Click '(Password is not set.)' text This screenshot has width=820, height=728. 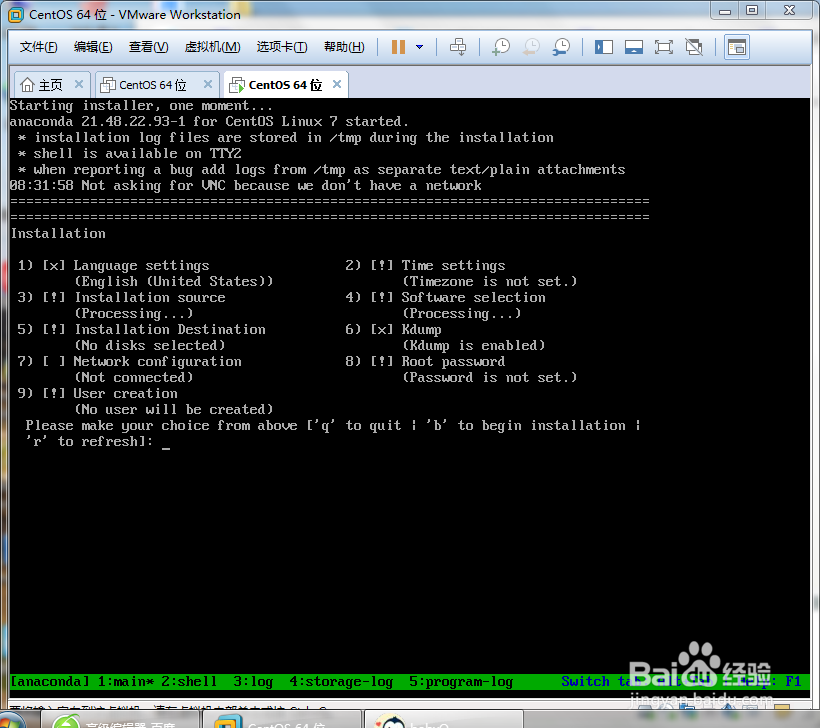[489, 378]
